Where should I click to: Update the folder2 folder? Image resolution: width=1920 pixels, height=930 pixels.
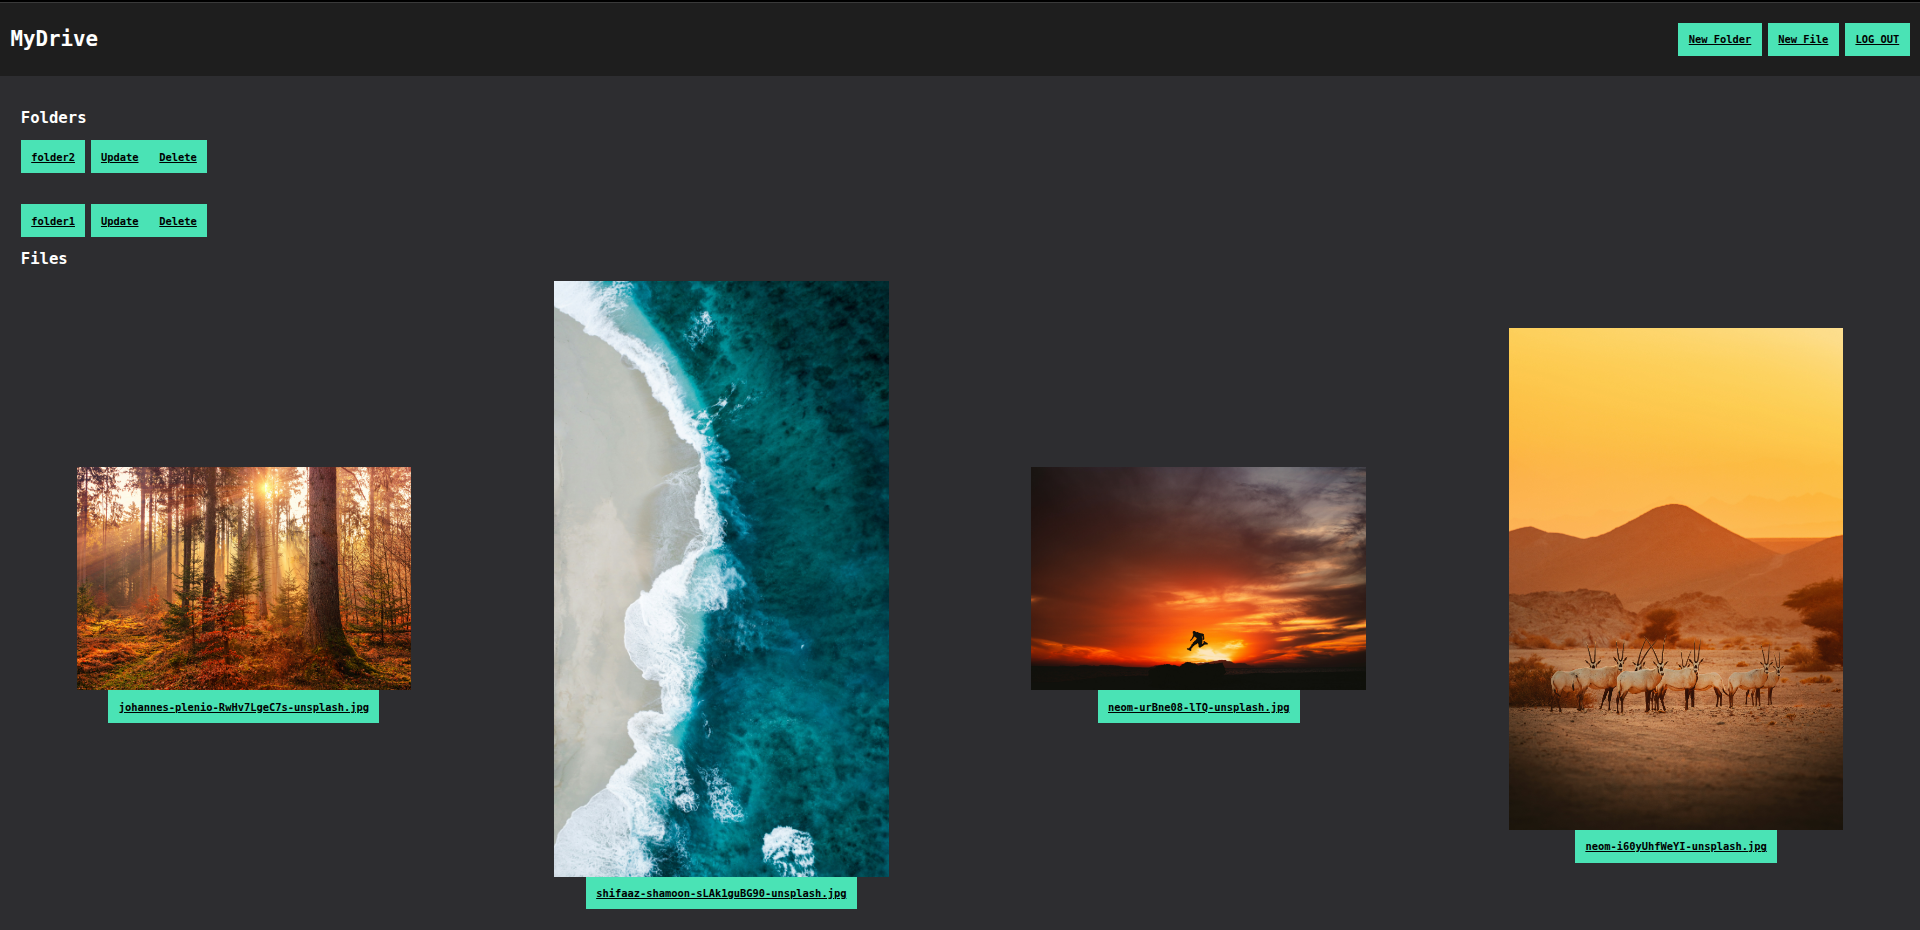click(x=120, y=157)
